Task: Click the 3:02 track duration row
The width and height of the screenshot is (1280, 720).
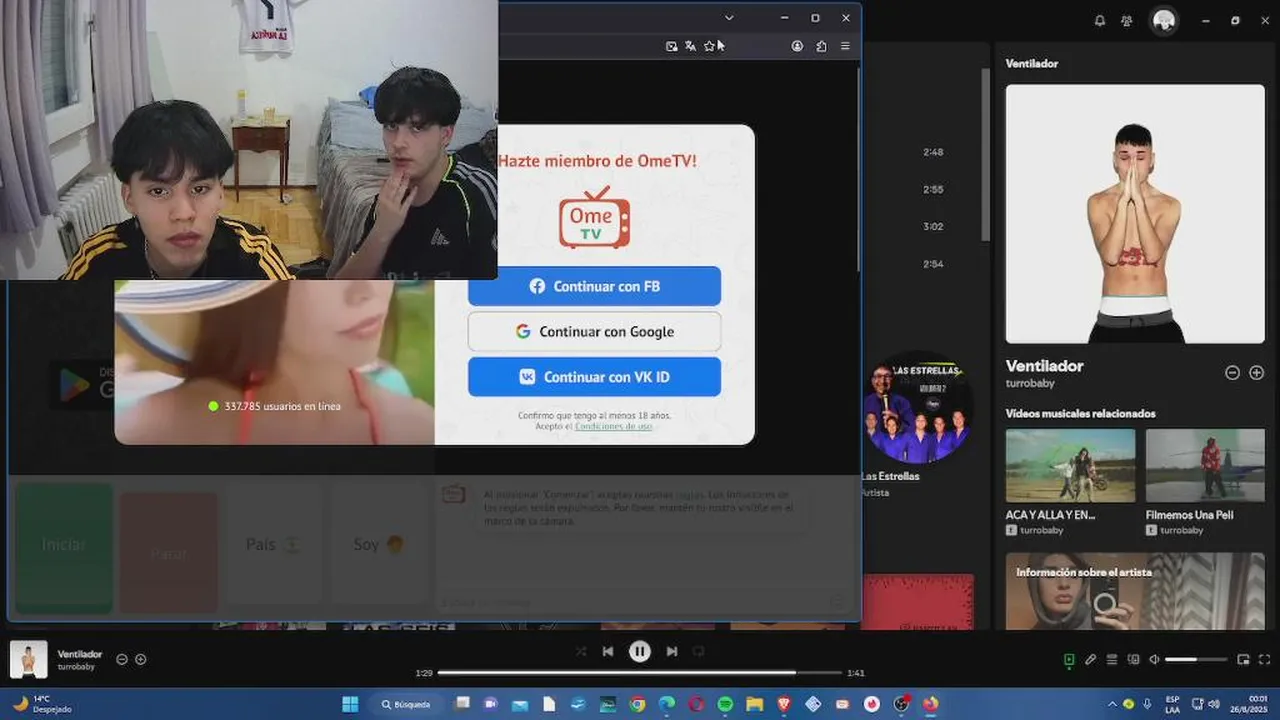Action: [x=933, y=227]
